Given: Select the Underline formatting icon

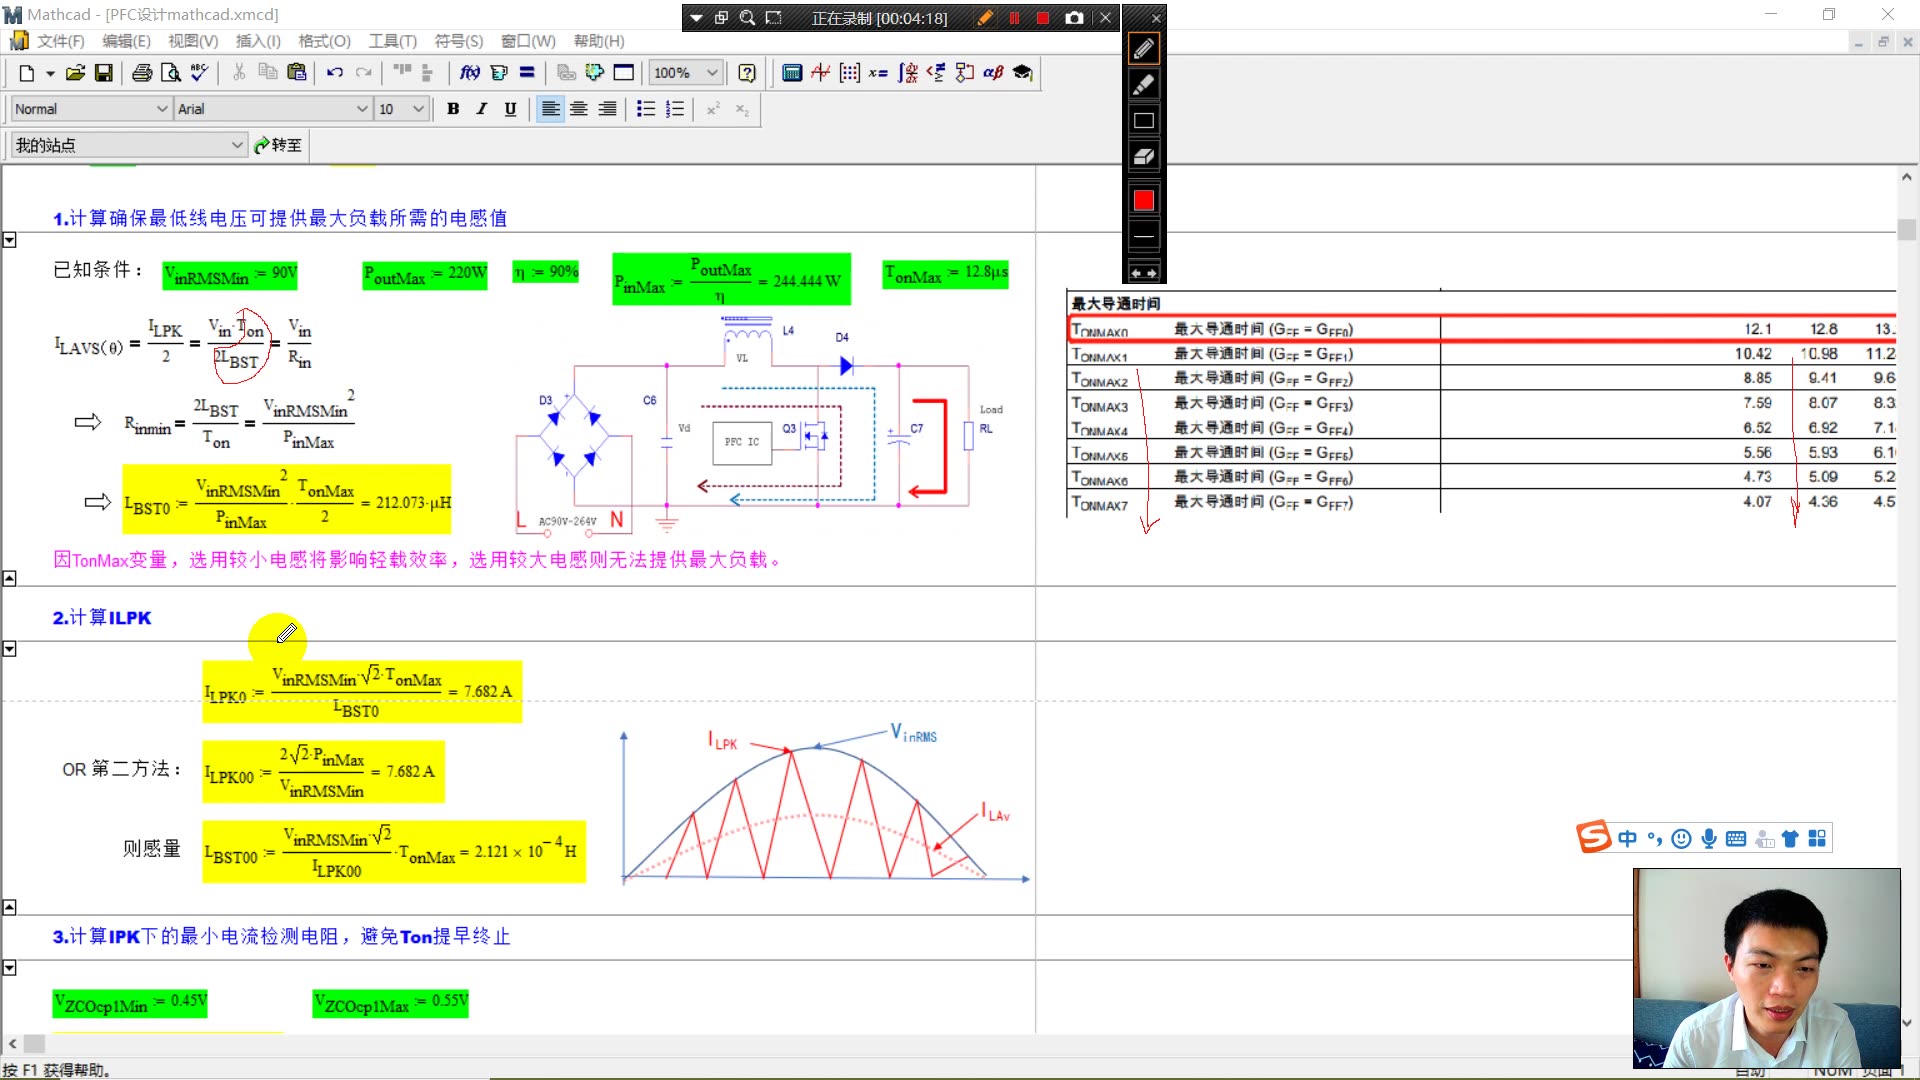Looking at the screenshot, I should tap(508, 108).
